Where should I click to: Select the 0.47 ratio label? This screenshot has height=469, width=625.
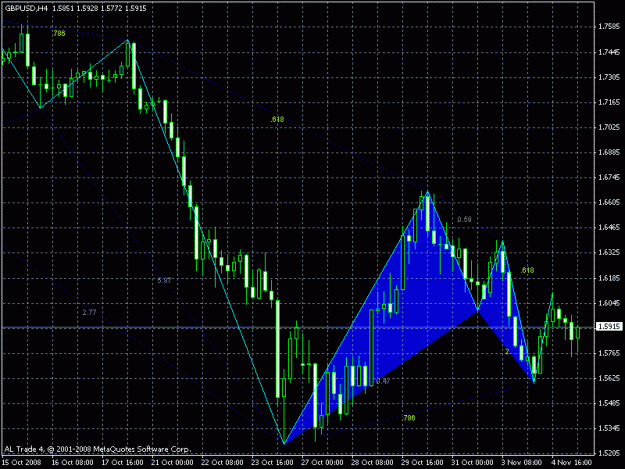[383, 381]
